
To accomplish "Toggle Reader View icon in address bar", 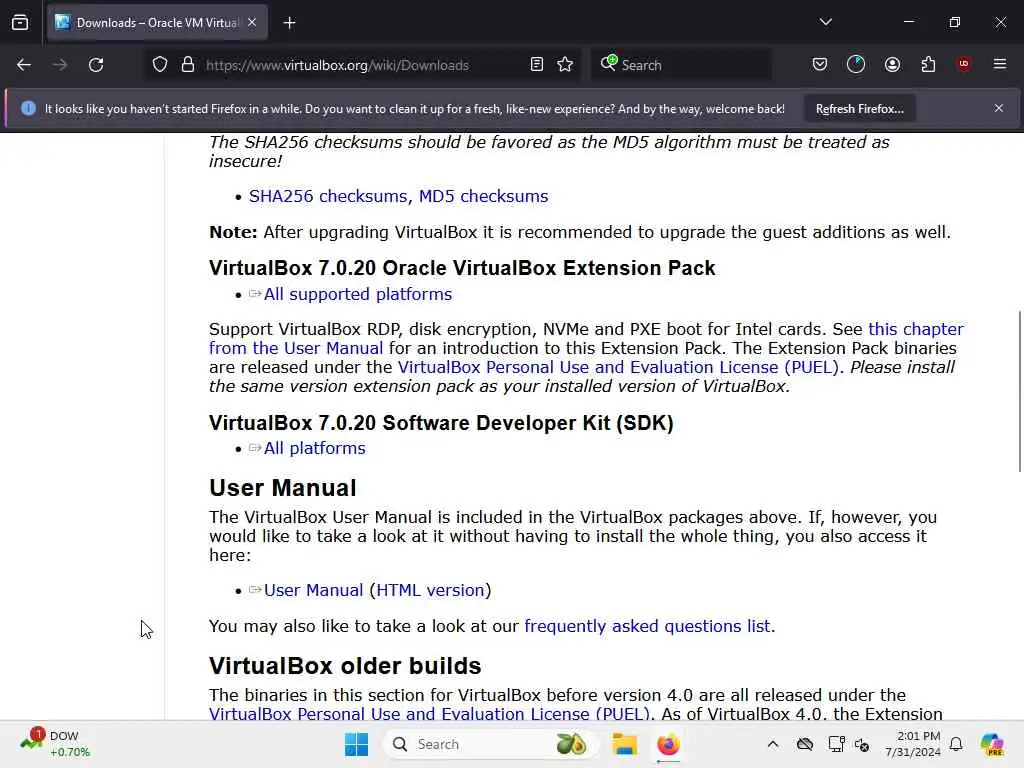I will pyautogui.click(x=537, y=64).
